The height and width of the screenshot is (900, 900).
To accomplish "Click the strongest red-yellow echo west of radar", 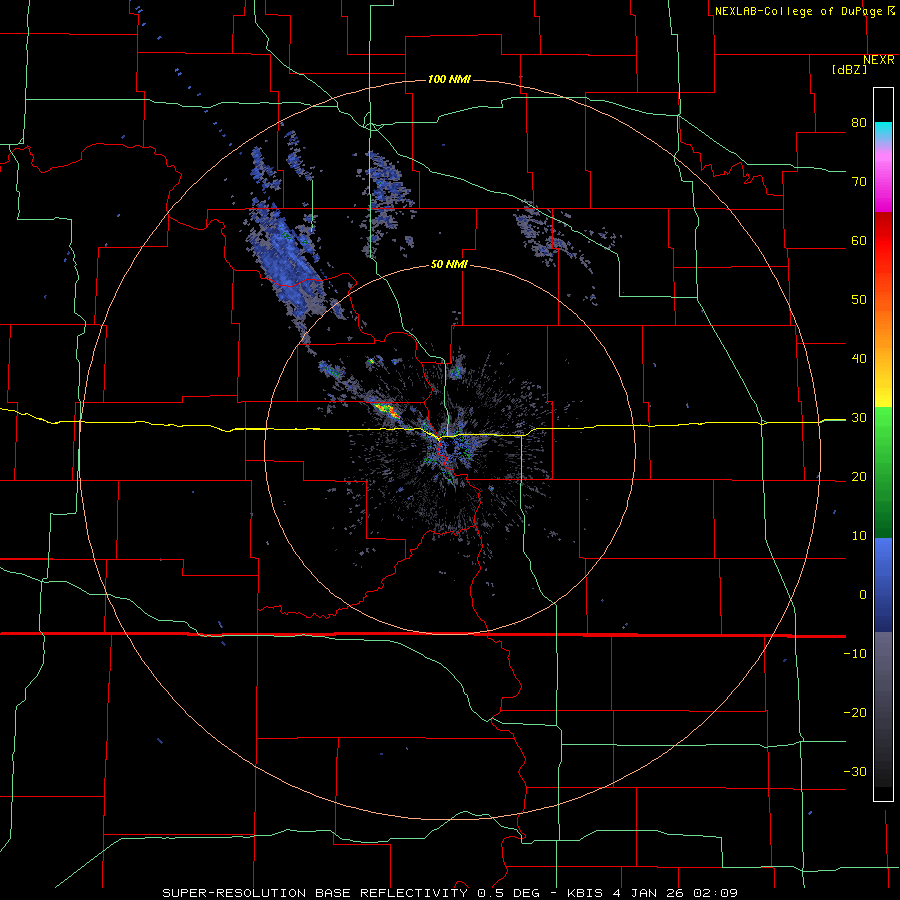I will tap(386, 410).
